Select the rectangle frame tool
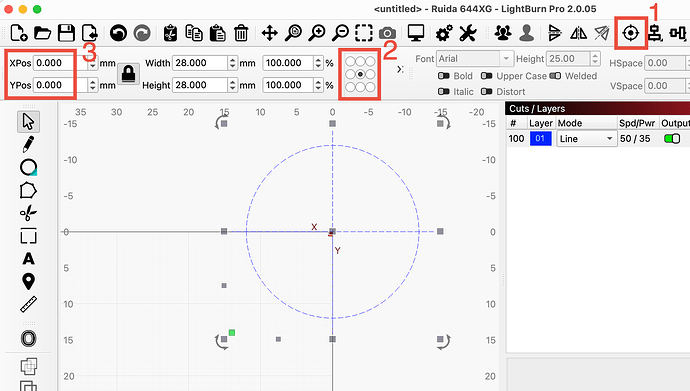The image size is (690, 391). coord(29,236)
